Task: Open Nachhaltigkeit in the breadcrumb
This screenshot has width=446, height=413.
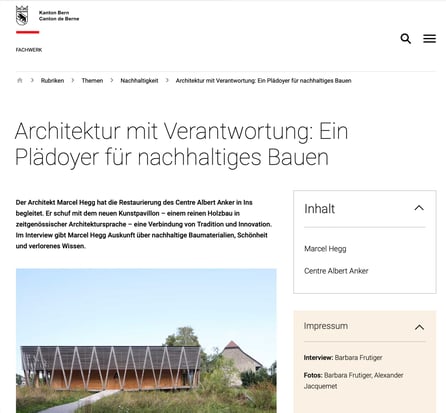Action: [x=139, y=81]
